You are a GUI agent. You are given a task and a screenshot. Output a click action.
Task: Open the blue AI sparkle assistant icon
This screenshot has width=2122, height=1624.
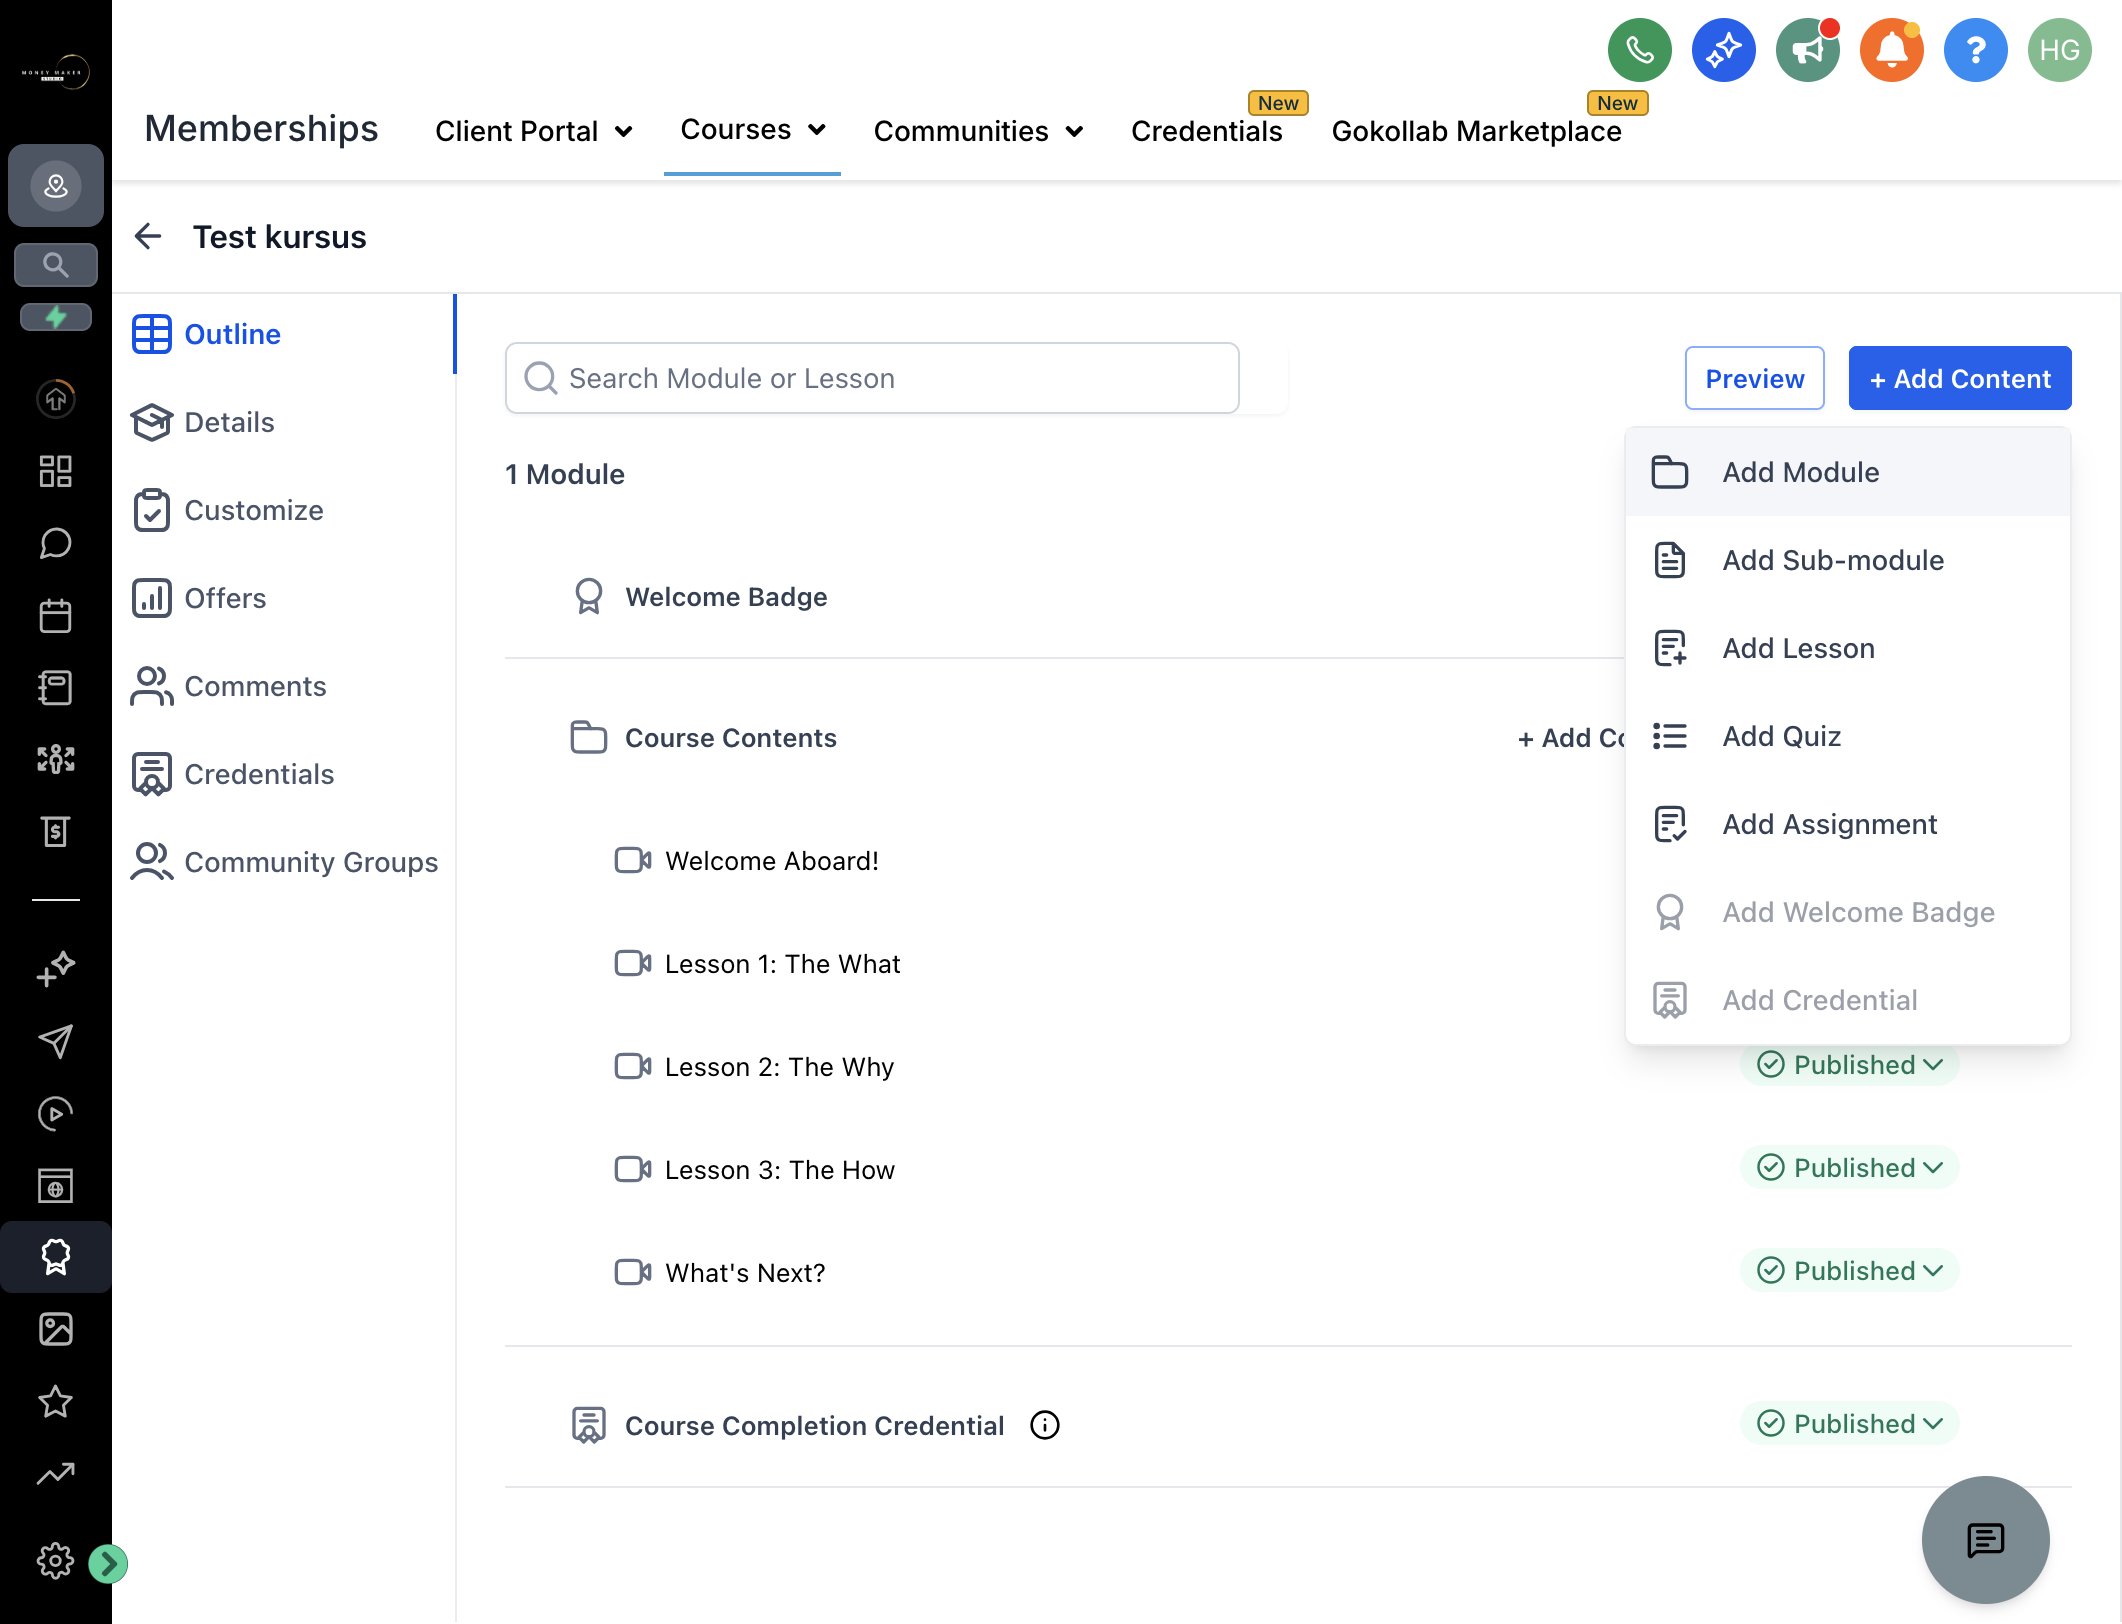click(x=1723, y=50)
